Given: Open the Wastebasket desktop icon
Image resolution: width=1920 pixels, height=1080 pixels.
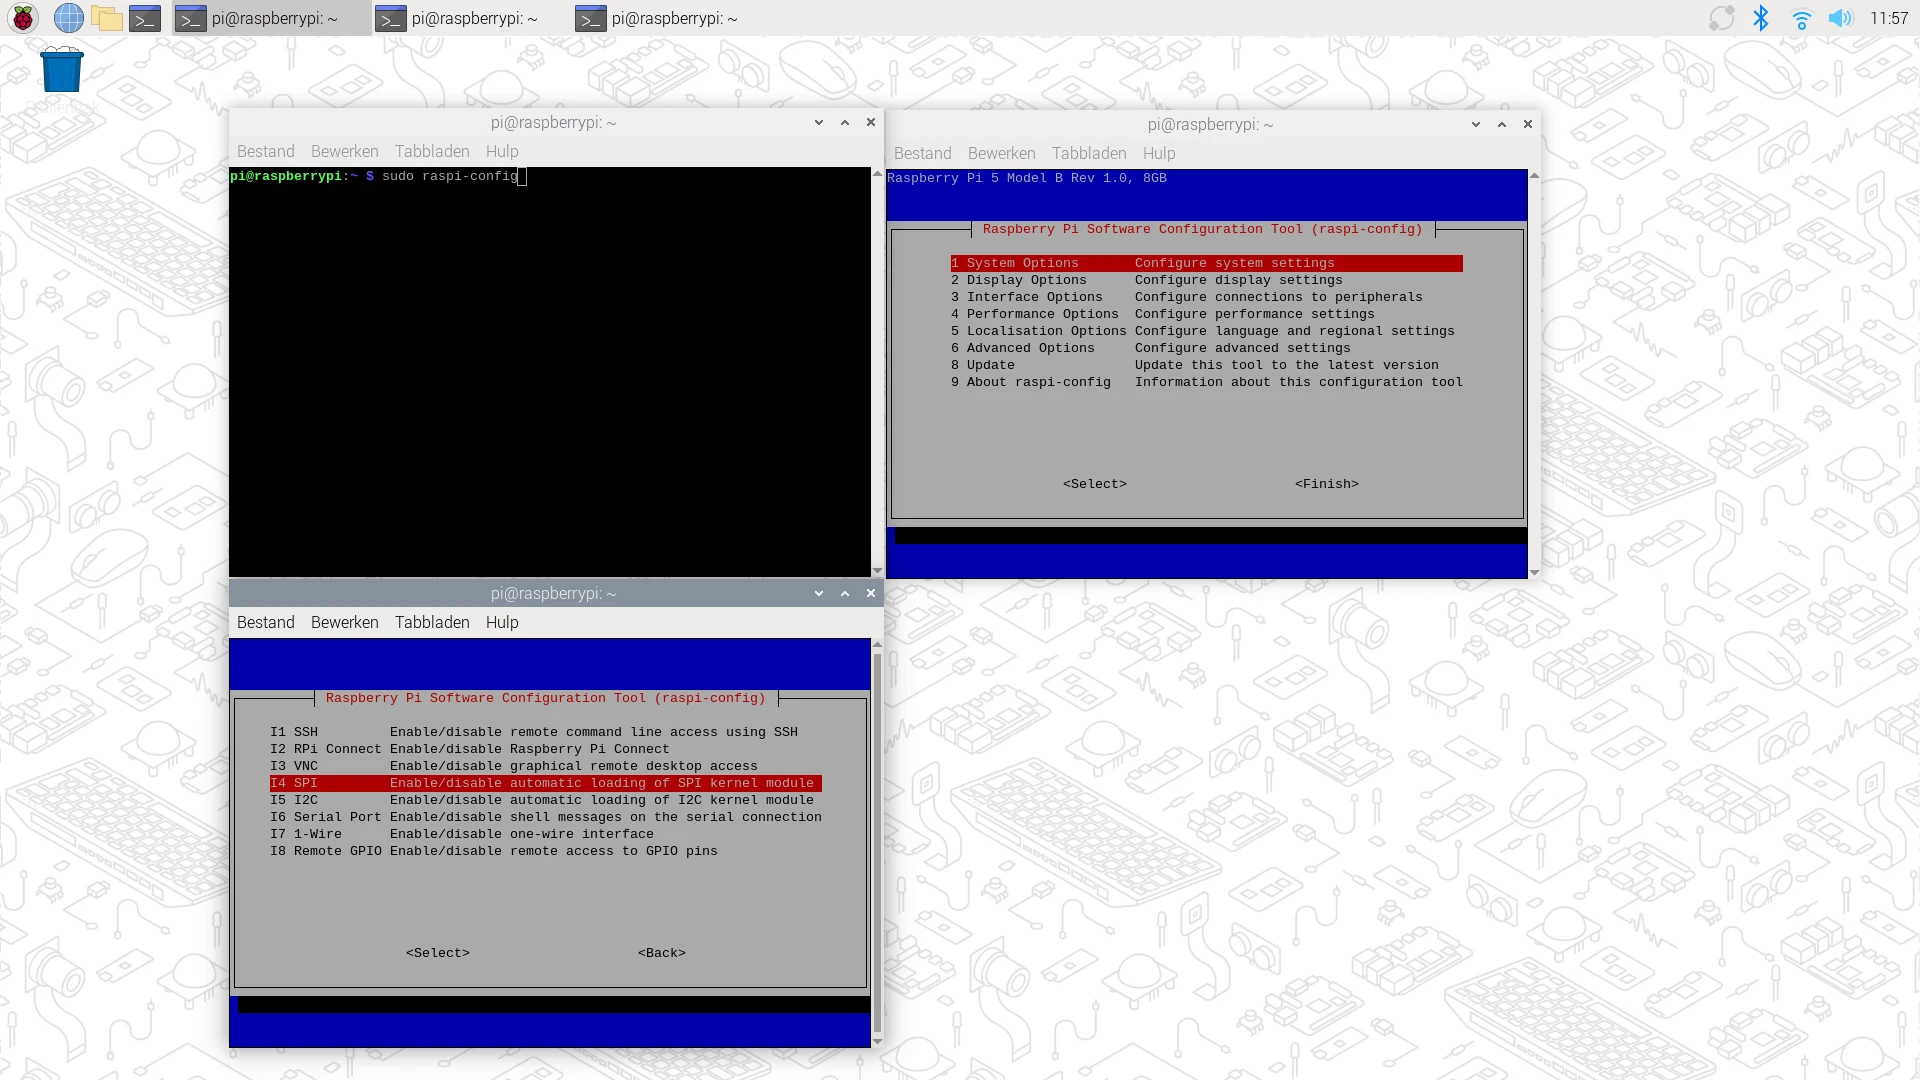Looking at the screenshot, I should pos(62,71).
